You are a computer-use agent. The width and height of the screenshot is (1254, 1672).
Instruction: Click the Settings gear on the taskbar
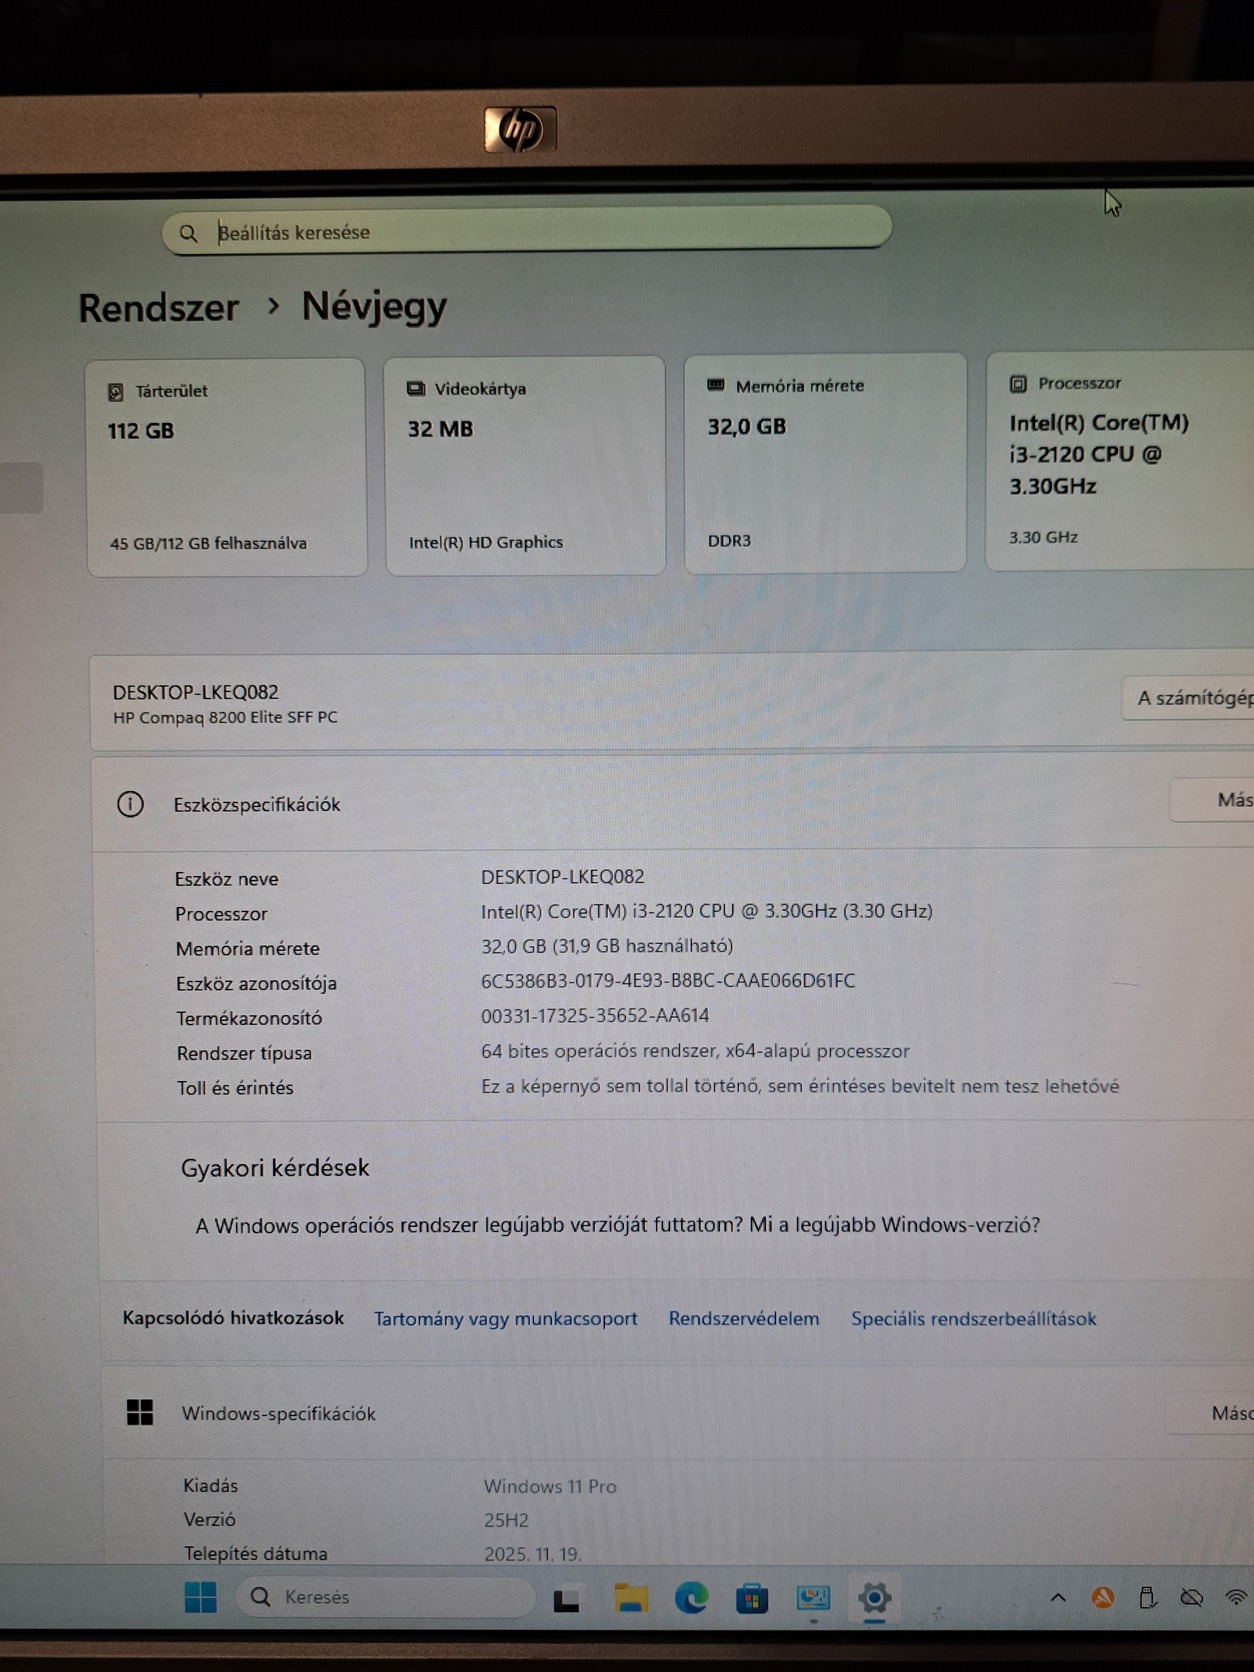pos(874,1598)
